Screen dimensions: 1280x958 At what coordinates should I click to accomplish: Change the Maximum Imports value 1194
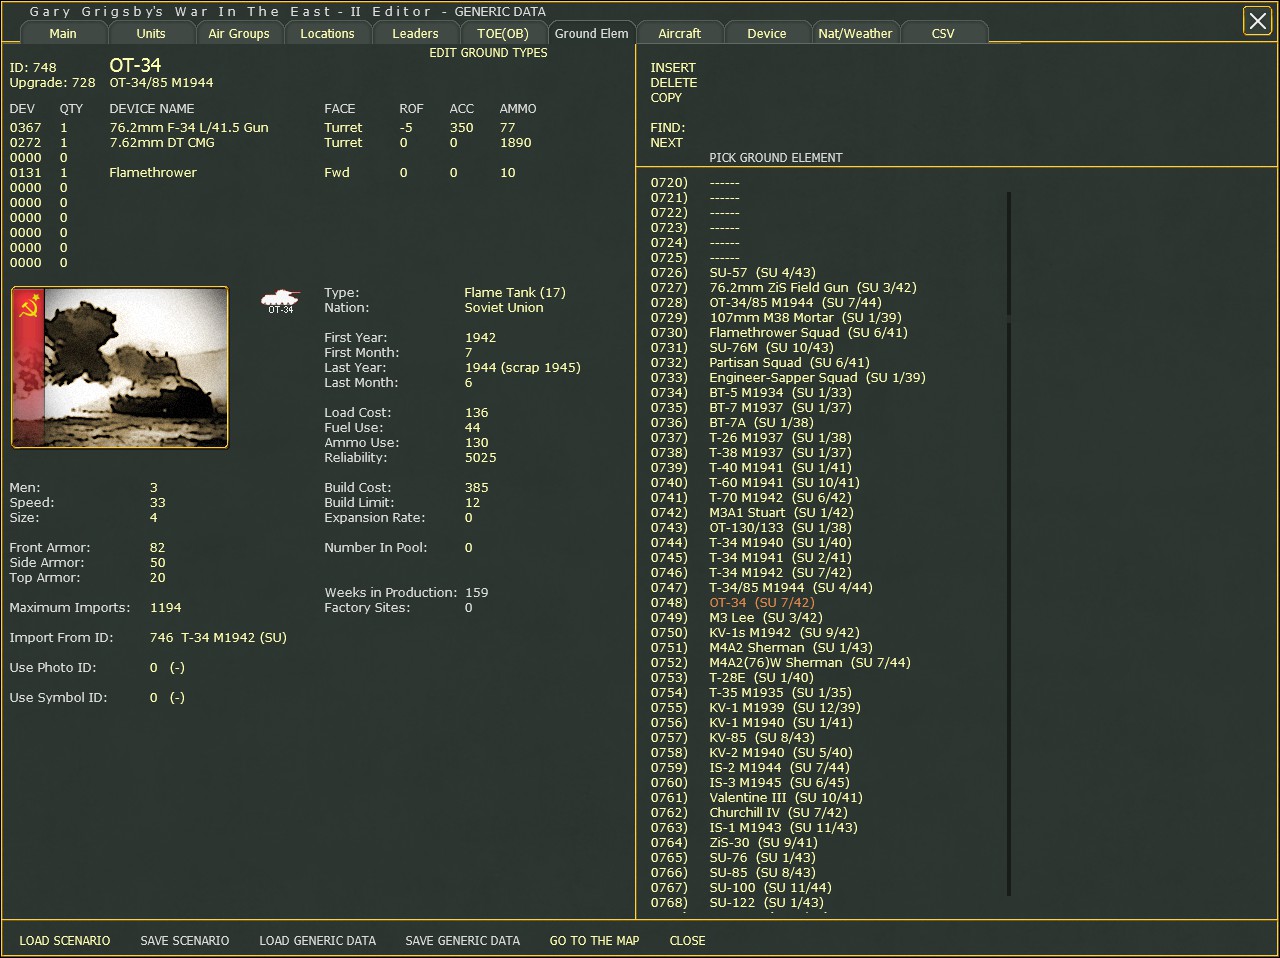[166, 608]
